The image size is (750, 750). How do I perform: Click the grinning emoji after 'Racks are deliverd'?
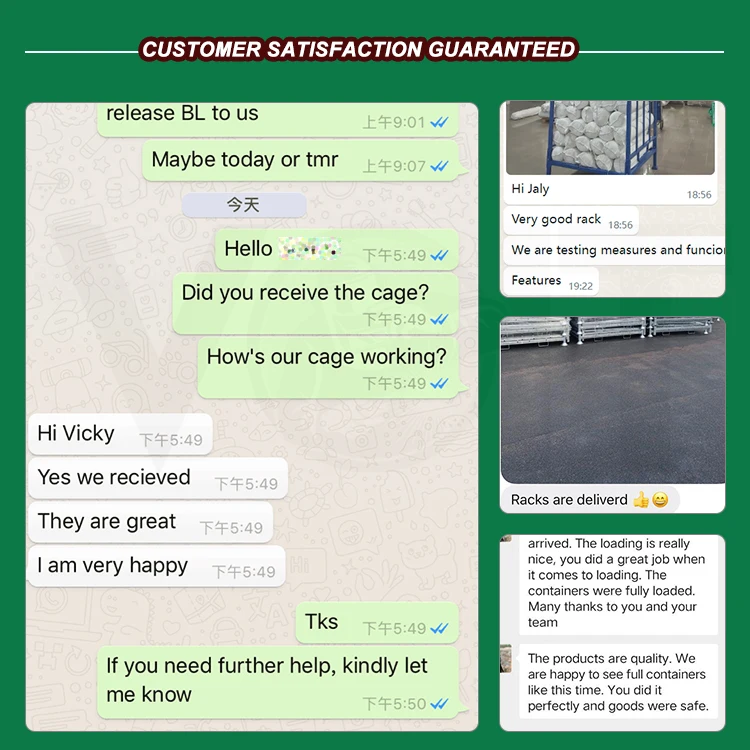[x=660, y=500]
